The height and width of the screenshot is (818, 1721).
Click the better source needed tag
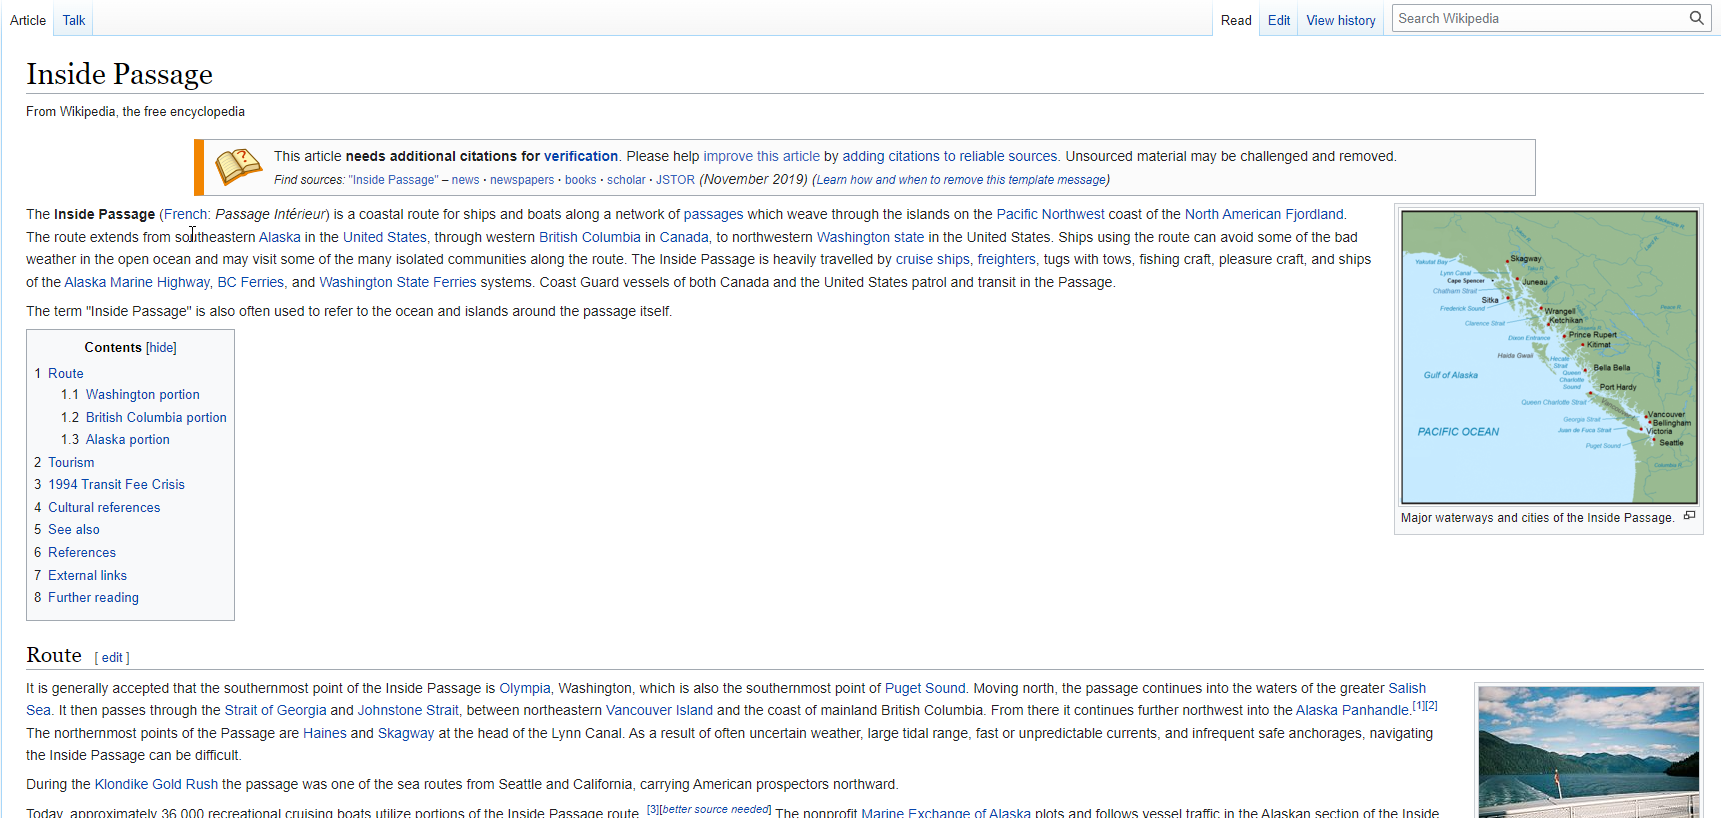point(714,809)
